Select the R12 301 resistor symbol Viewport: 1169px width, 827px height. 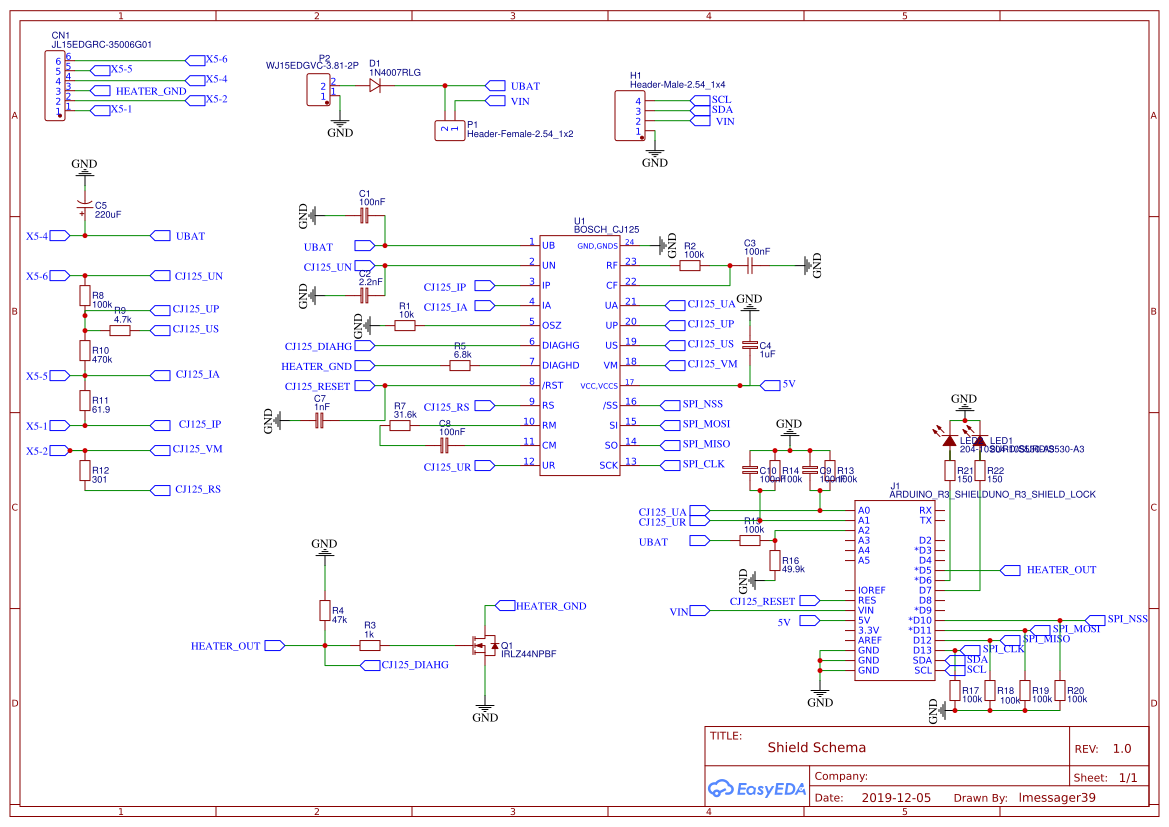tap(85, 471)
